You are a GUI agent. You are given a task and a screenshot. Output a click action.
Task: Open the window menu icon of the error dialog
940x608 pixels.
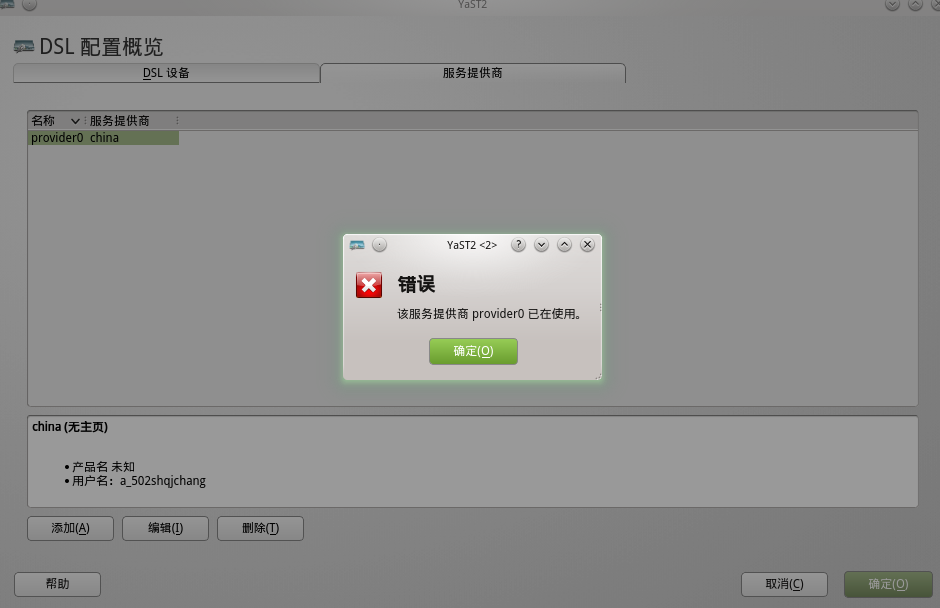(357, 245)
